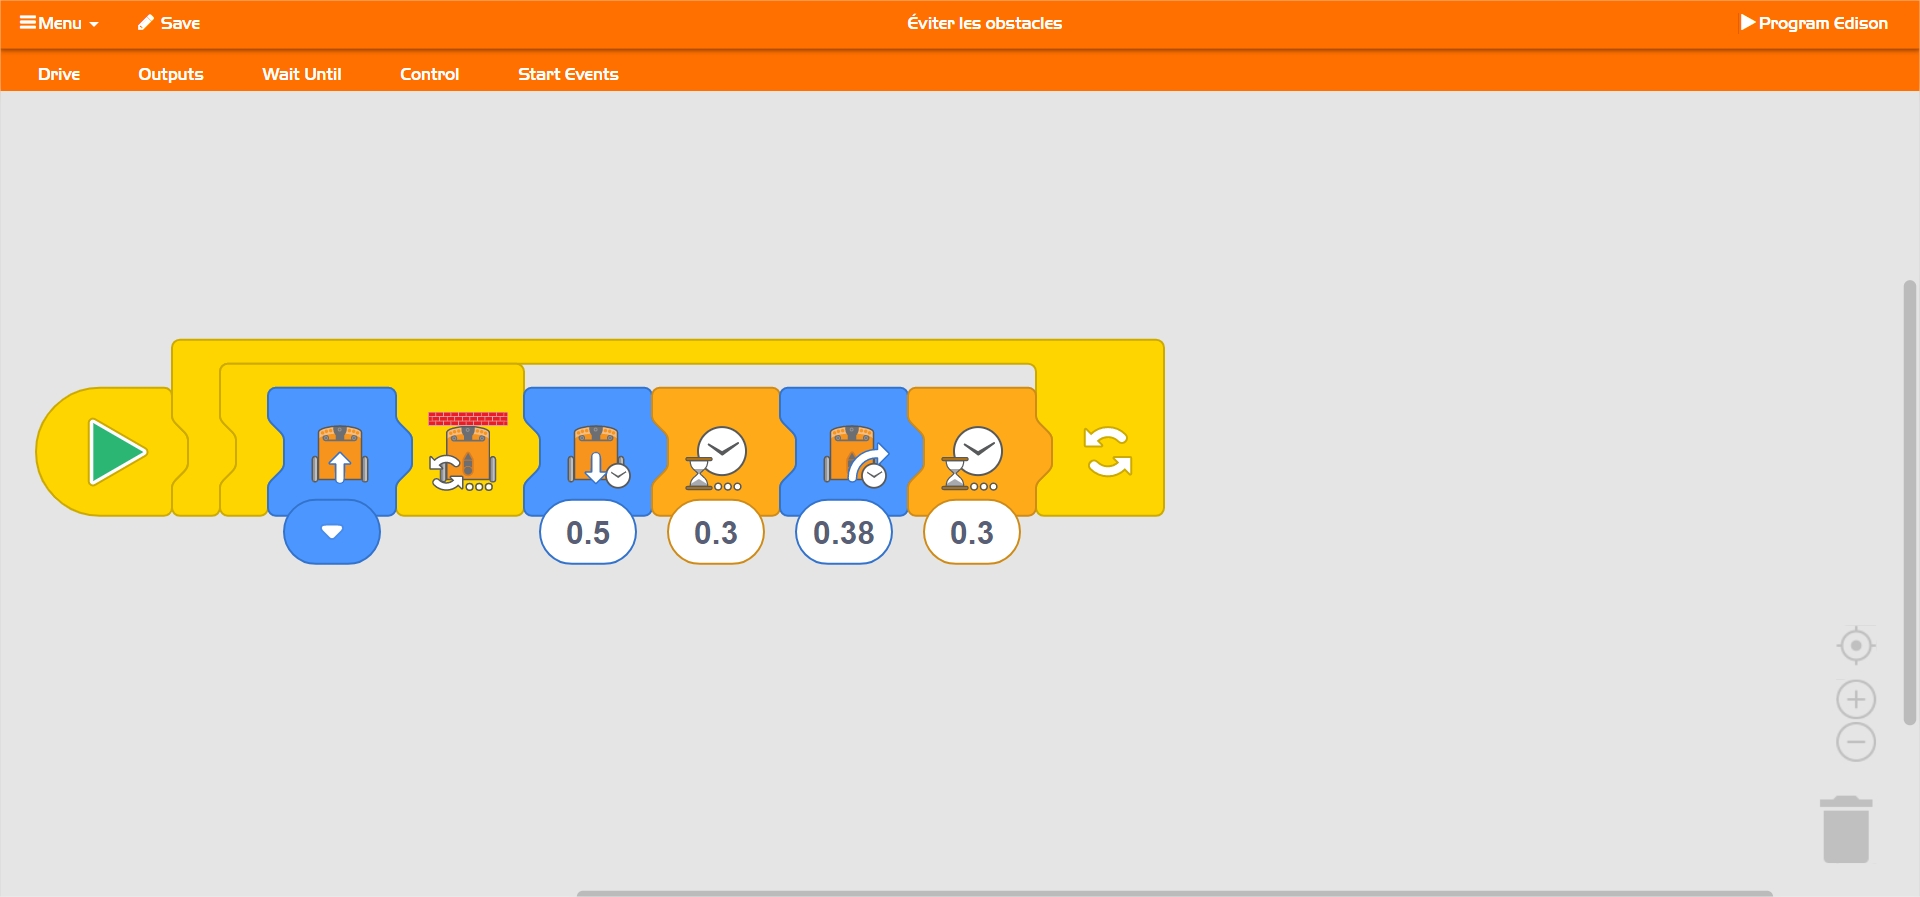Edit the 0.38 turn duration field
Image resolution: width=1920 pixels, height=897 pixels.
pos(843,533)
